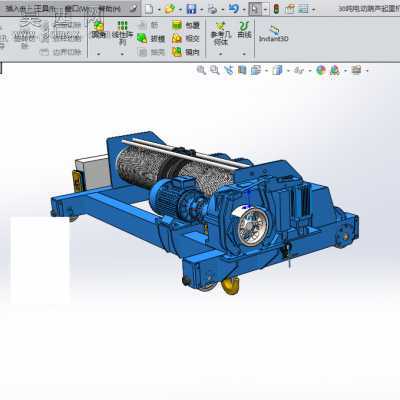This screenshot has width=400, height=400.
Task: Open file properties icon in top toolbar
Action: pos(290,9)
